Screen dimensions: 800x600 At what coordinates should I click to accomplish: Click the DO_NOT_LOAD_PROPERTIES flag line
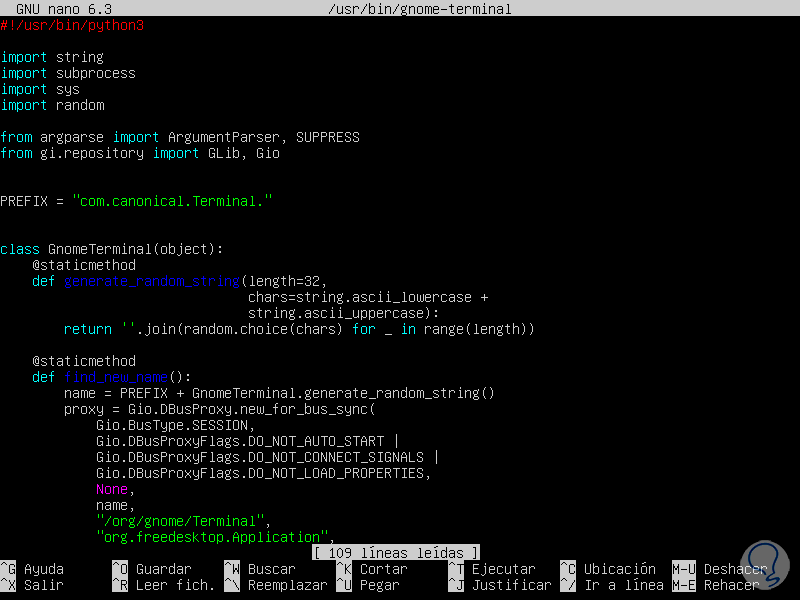263,473
